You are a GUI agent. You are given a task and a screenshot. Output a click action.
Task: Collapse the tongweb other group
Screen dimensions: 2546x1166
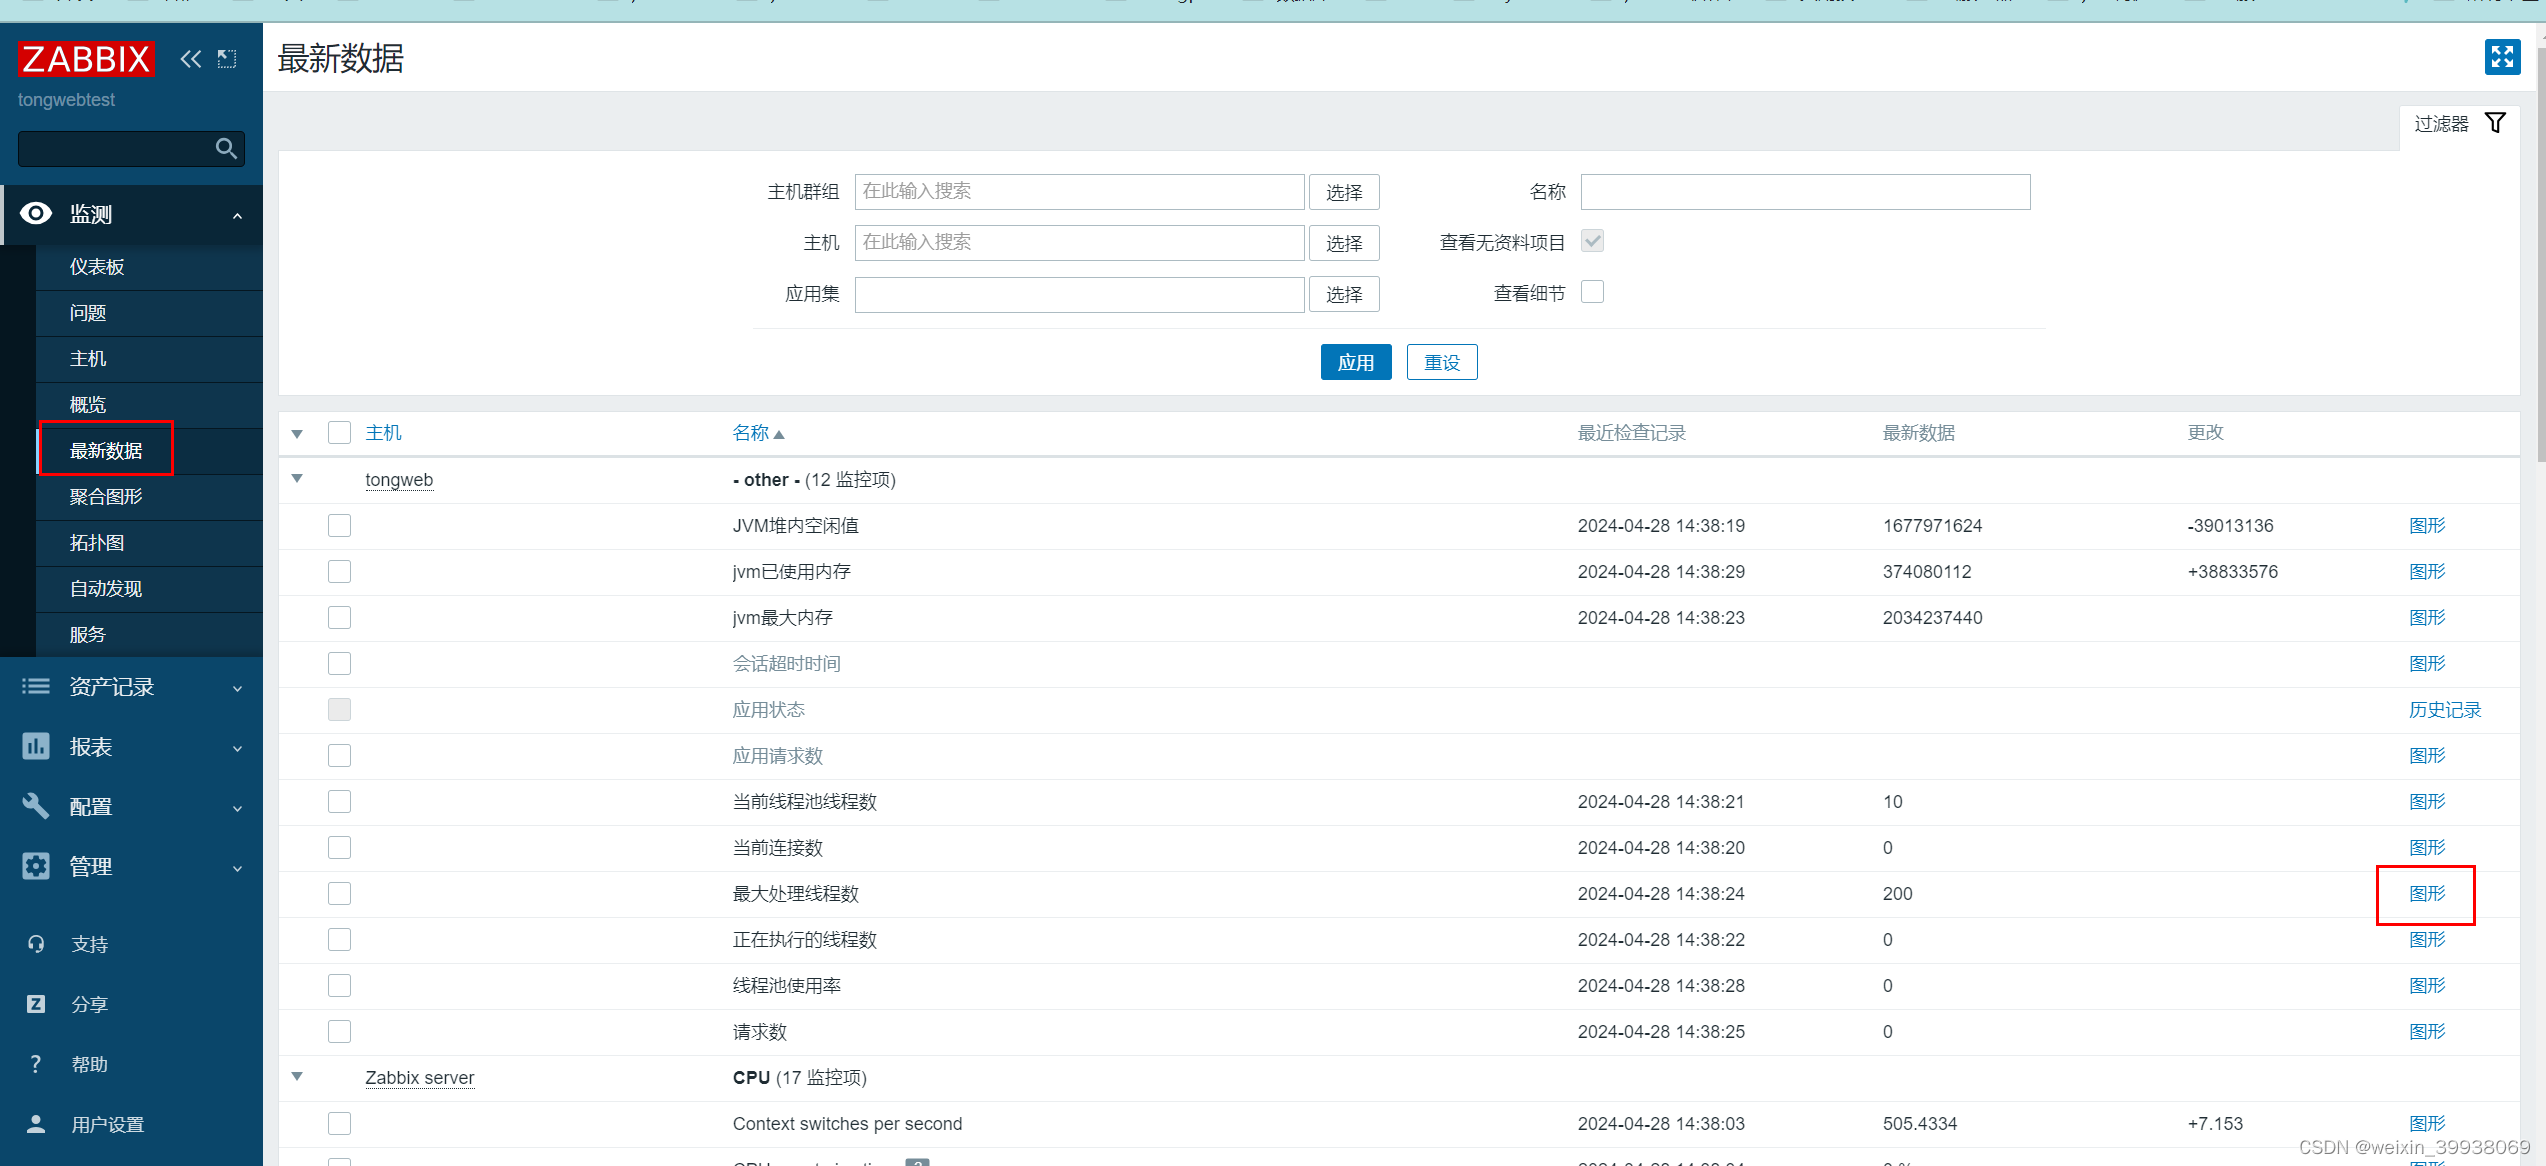point(297,478)
